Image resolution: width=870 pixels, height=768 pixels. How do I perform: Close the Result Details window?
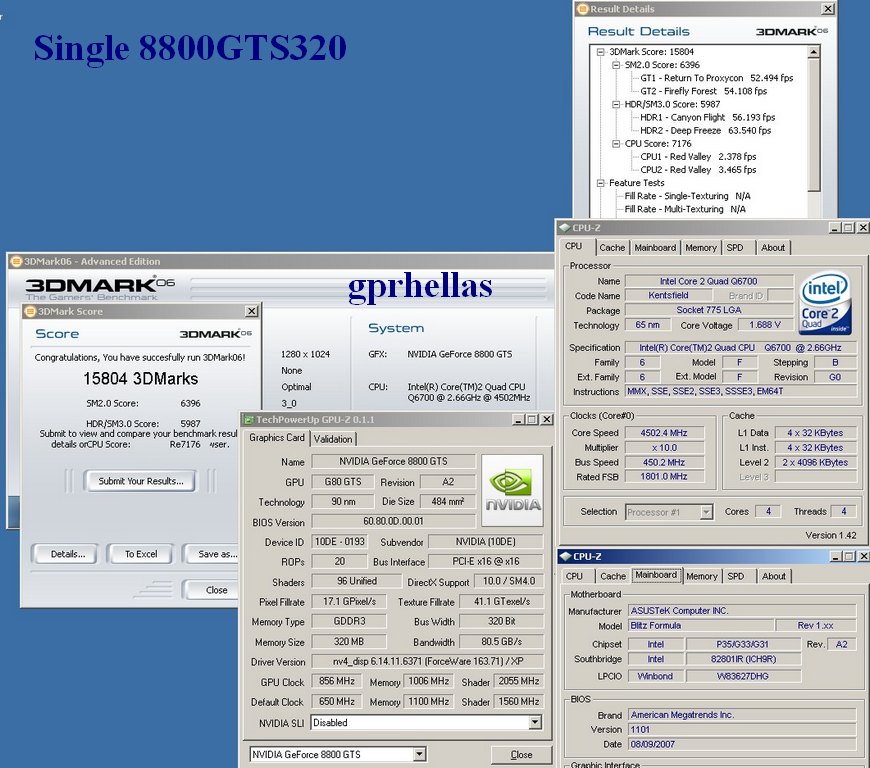pos(828,9)
